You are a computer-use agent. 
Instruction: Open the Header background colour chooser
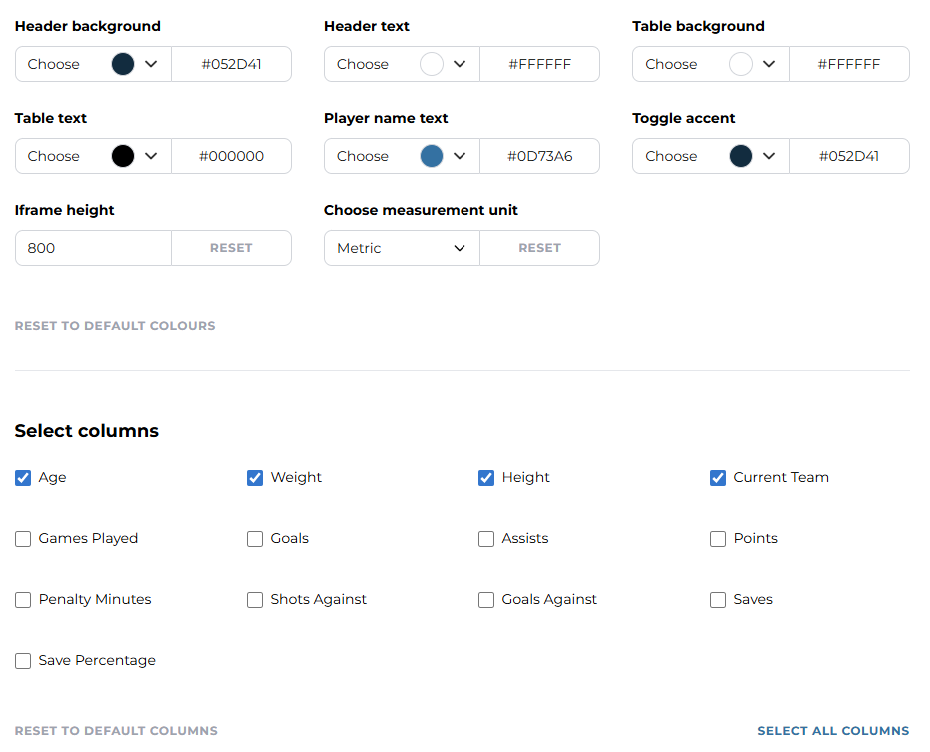point(93,64)
